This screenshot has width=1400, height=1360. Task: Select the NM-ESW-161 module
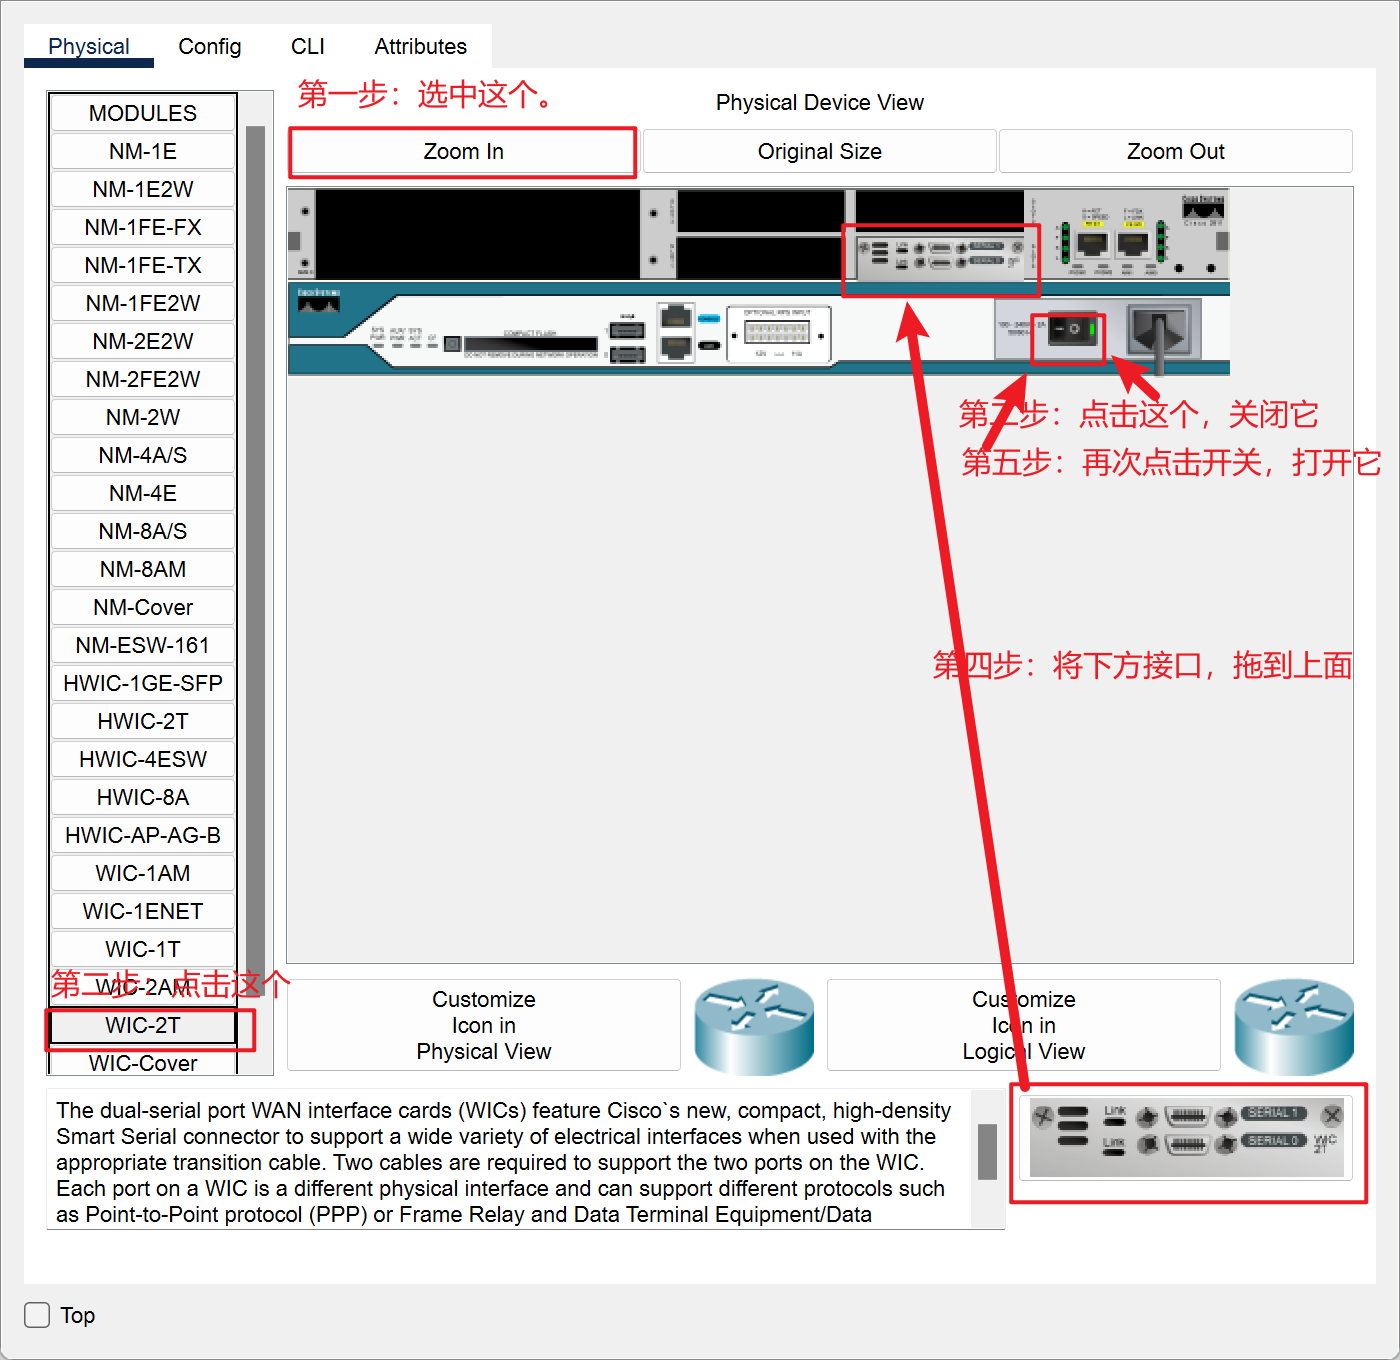pyautogui.click(x=143, y=645)
